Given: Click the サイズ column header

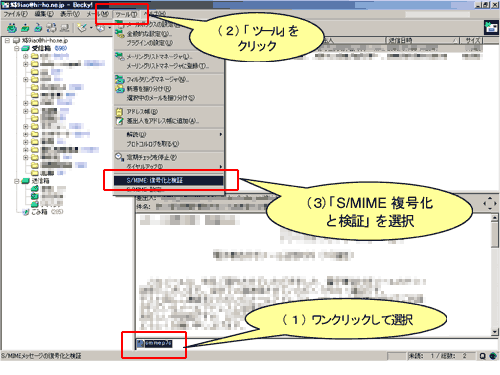Looking at the screenshot, I should (472, 40).
